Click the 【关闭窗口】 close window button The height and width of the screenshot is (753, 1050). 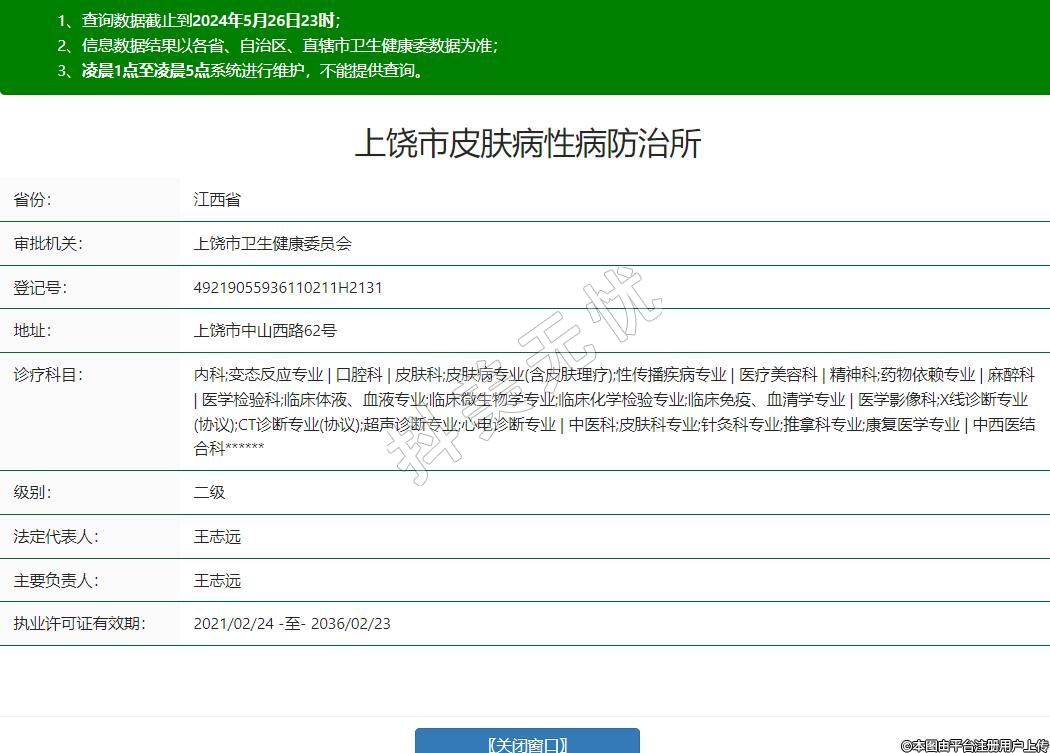(x=527, y=742)
